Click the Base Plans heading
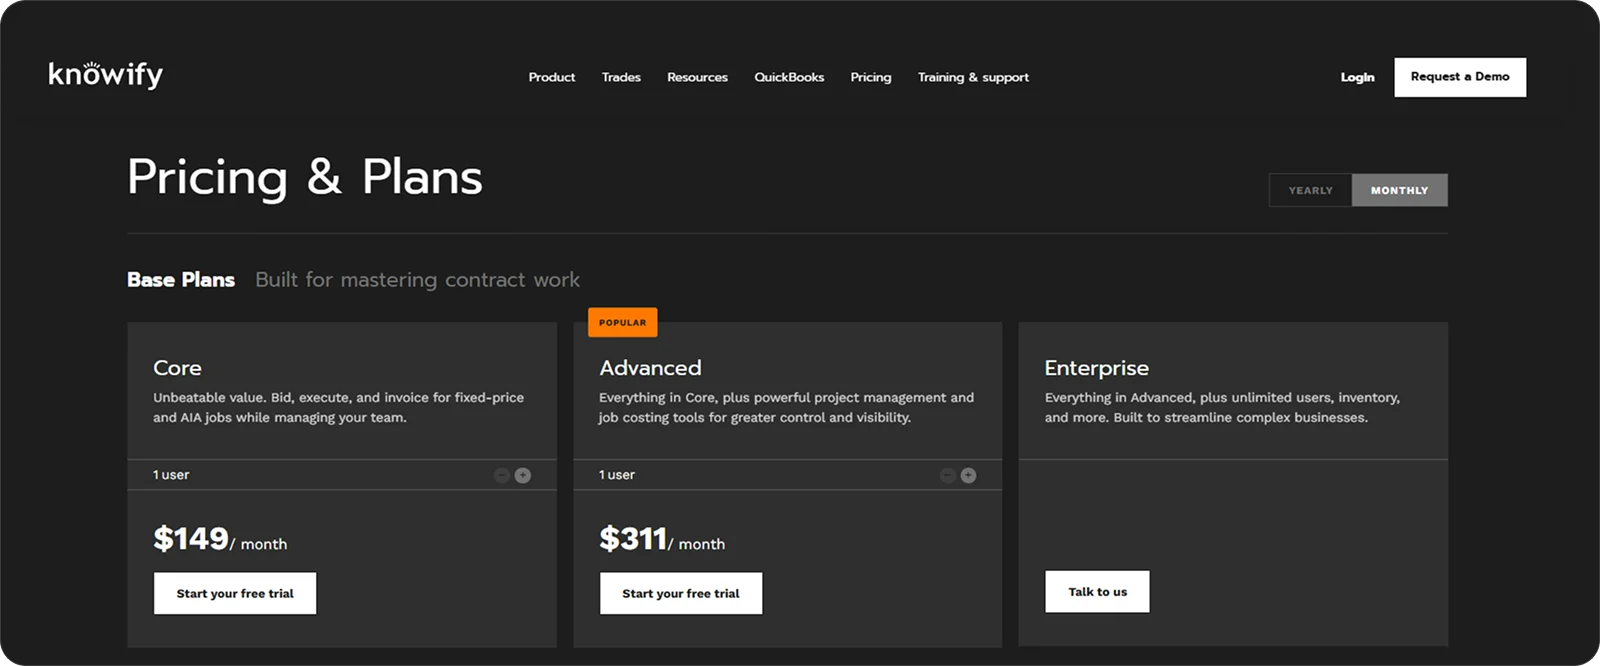Screen dimensions: 1600x666 181,280
